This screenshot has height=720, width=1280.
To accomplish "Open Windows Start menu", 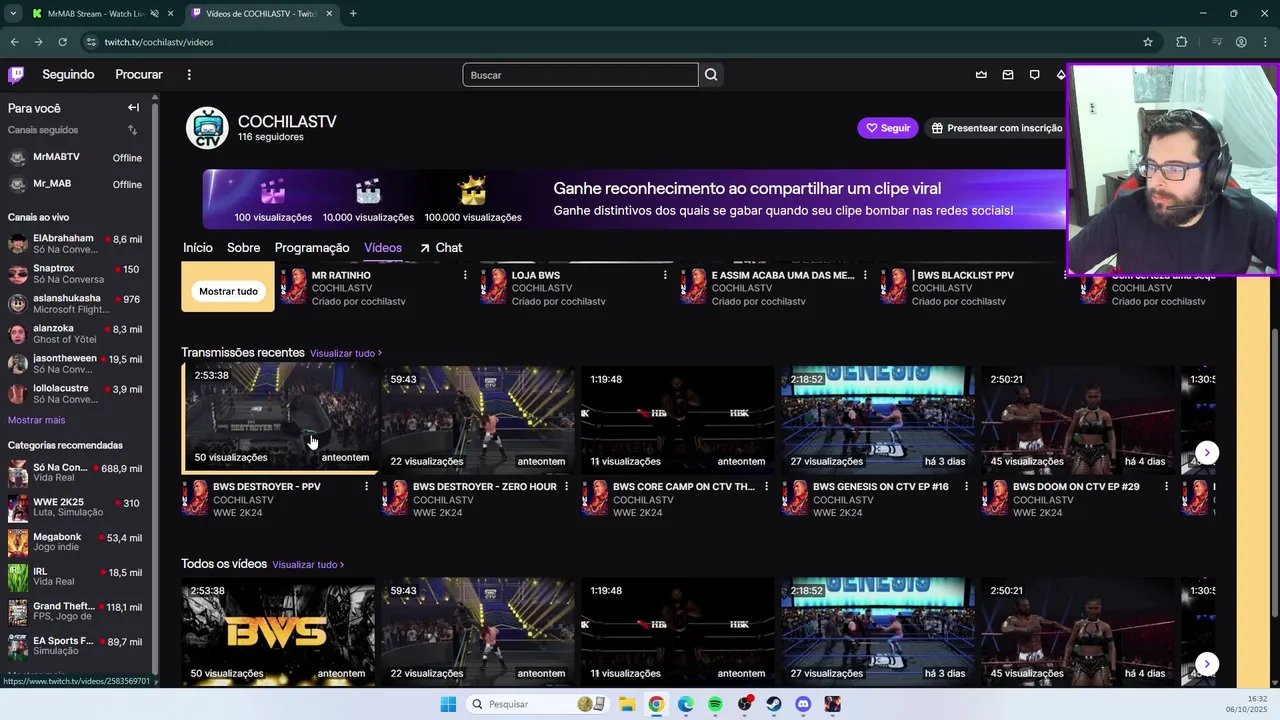I will tap(448, 704).
